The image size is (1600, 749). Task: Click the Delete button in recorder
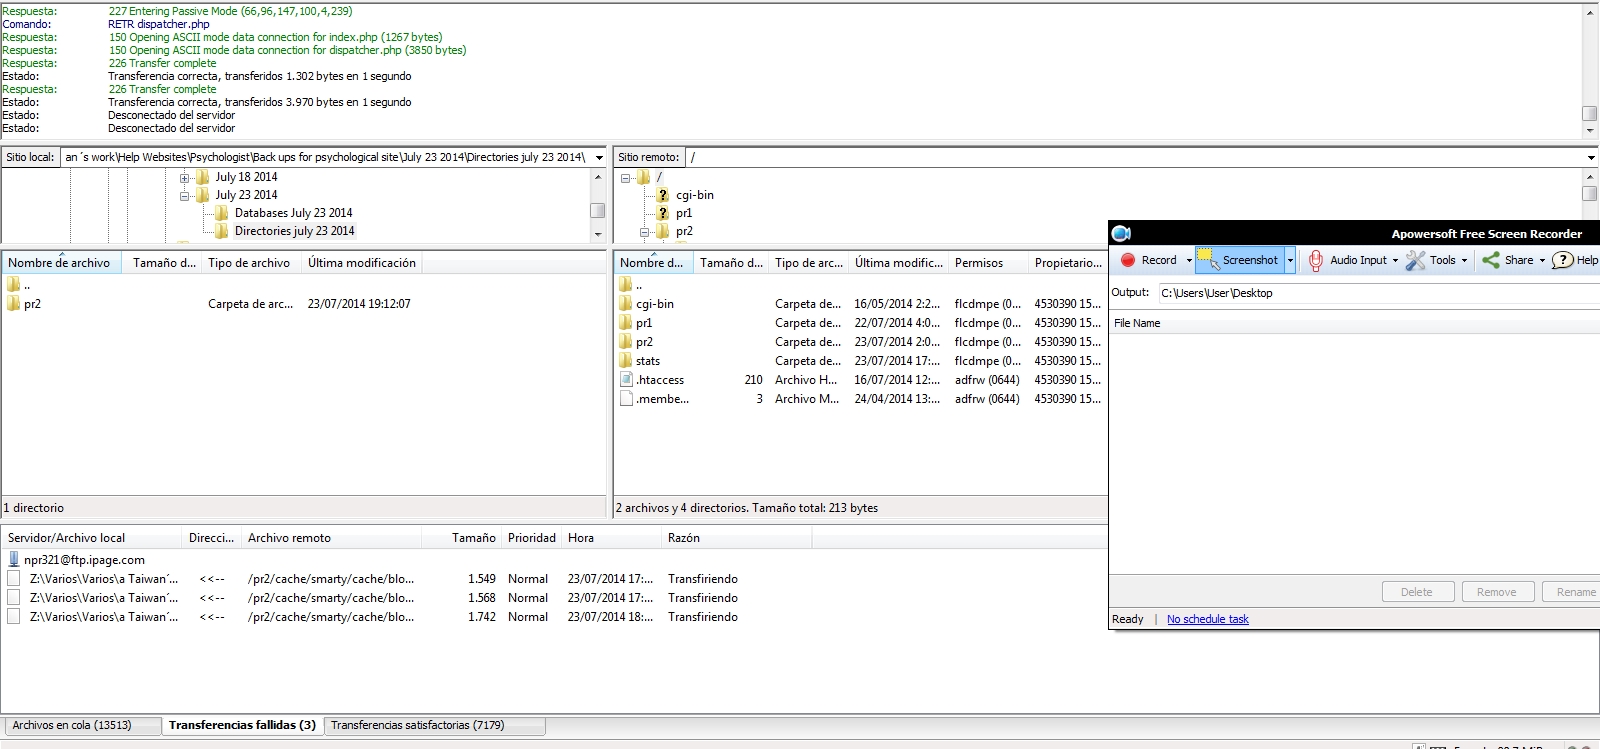coord(1416,592)
